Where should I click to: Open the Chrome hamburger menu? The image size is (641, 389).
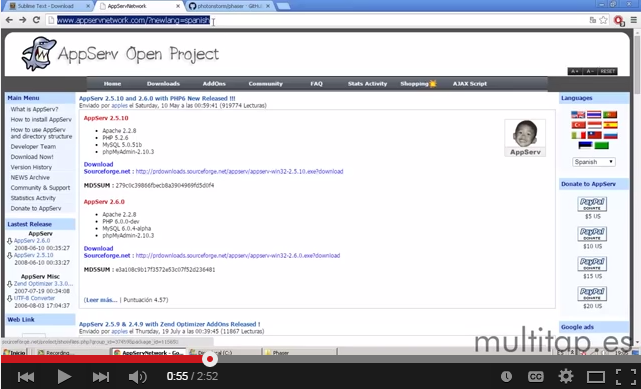tap(634, 20)
